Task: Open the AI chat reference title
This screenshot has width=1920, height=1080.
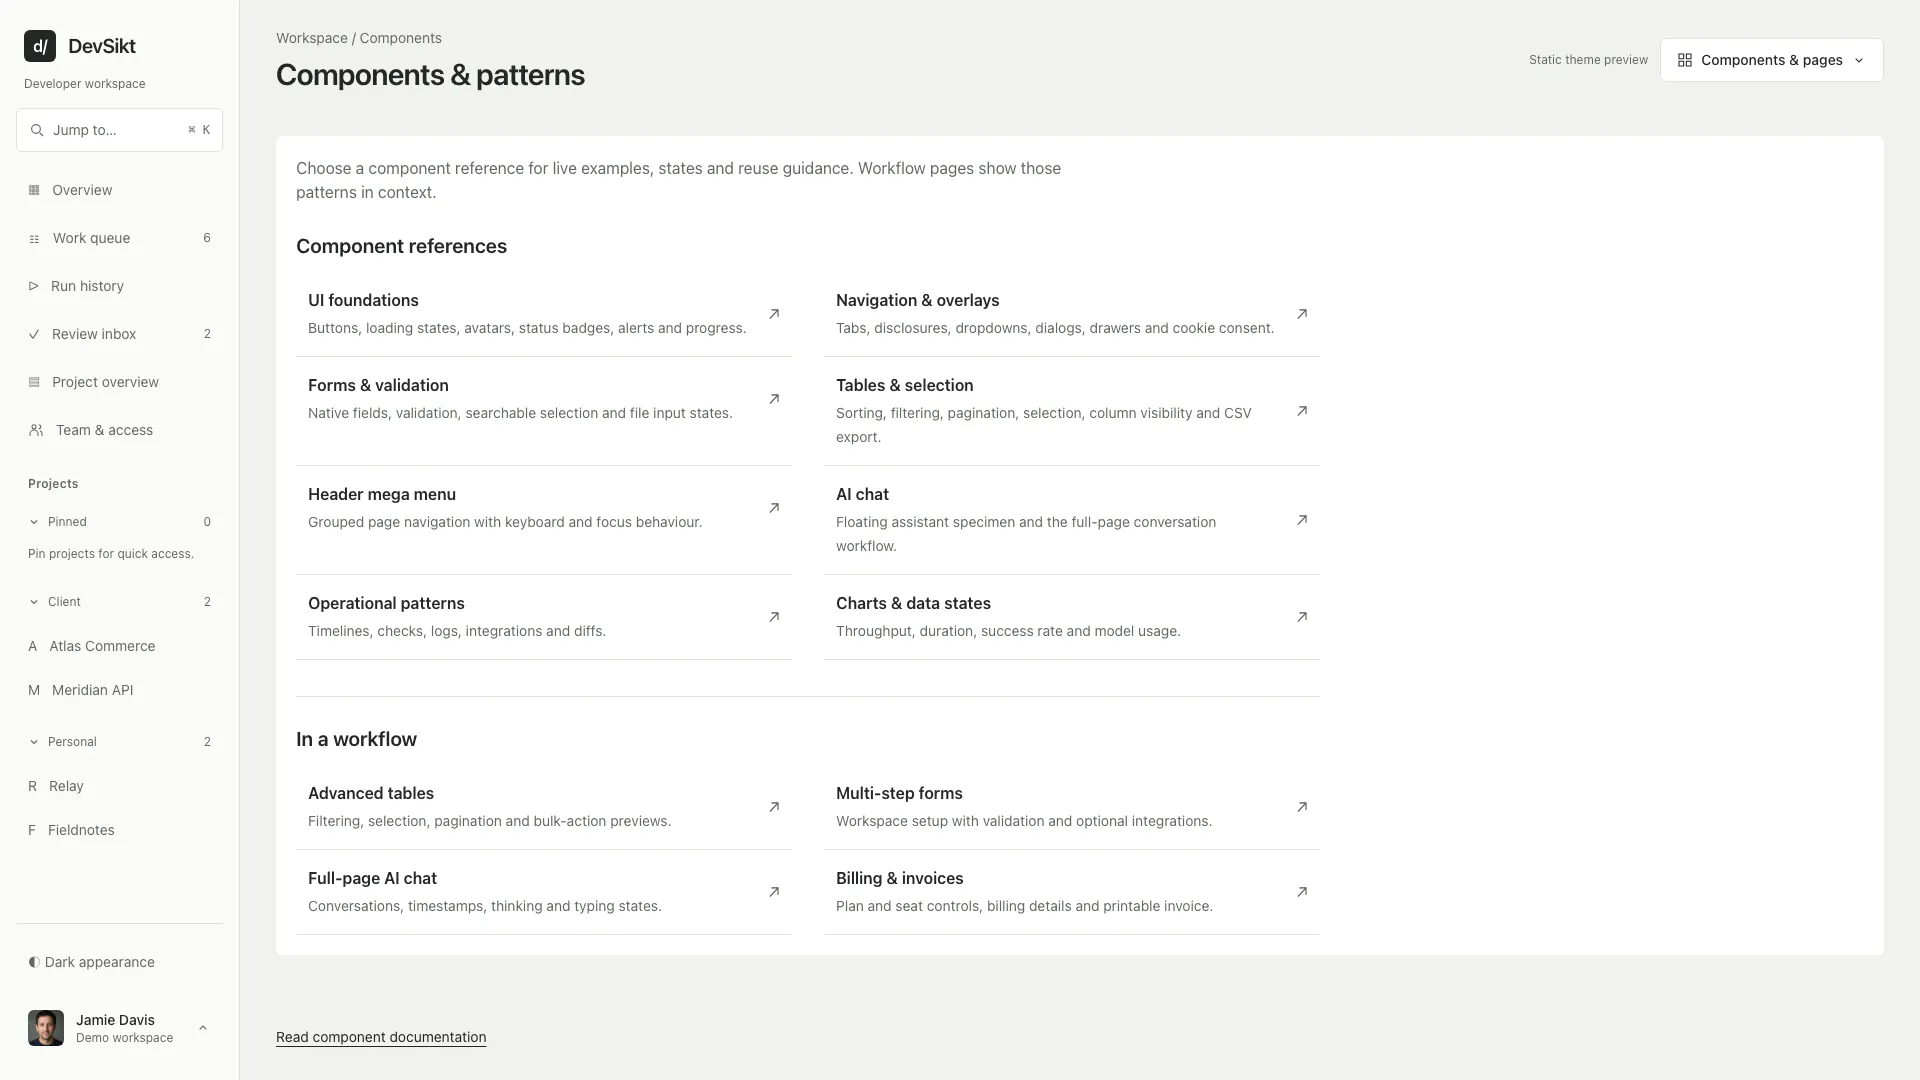Action: 862,494
